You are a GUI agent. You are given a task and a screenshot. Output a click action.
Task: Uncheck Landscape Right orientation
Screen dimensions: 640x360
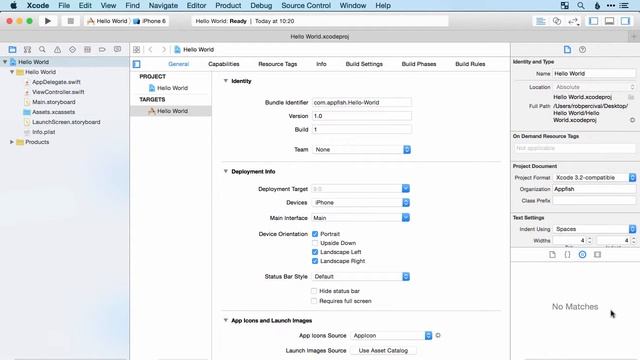tap(315, 261)
